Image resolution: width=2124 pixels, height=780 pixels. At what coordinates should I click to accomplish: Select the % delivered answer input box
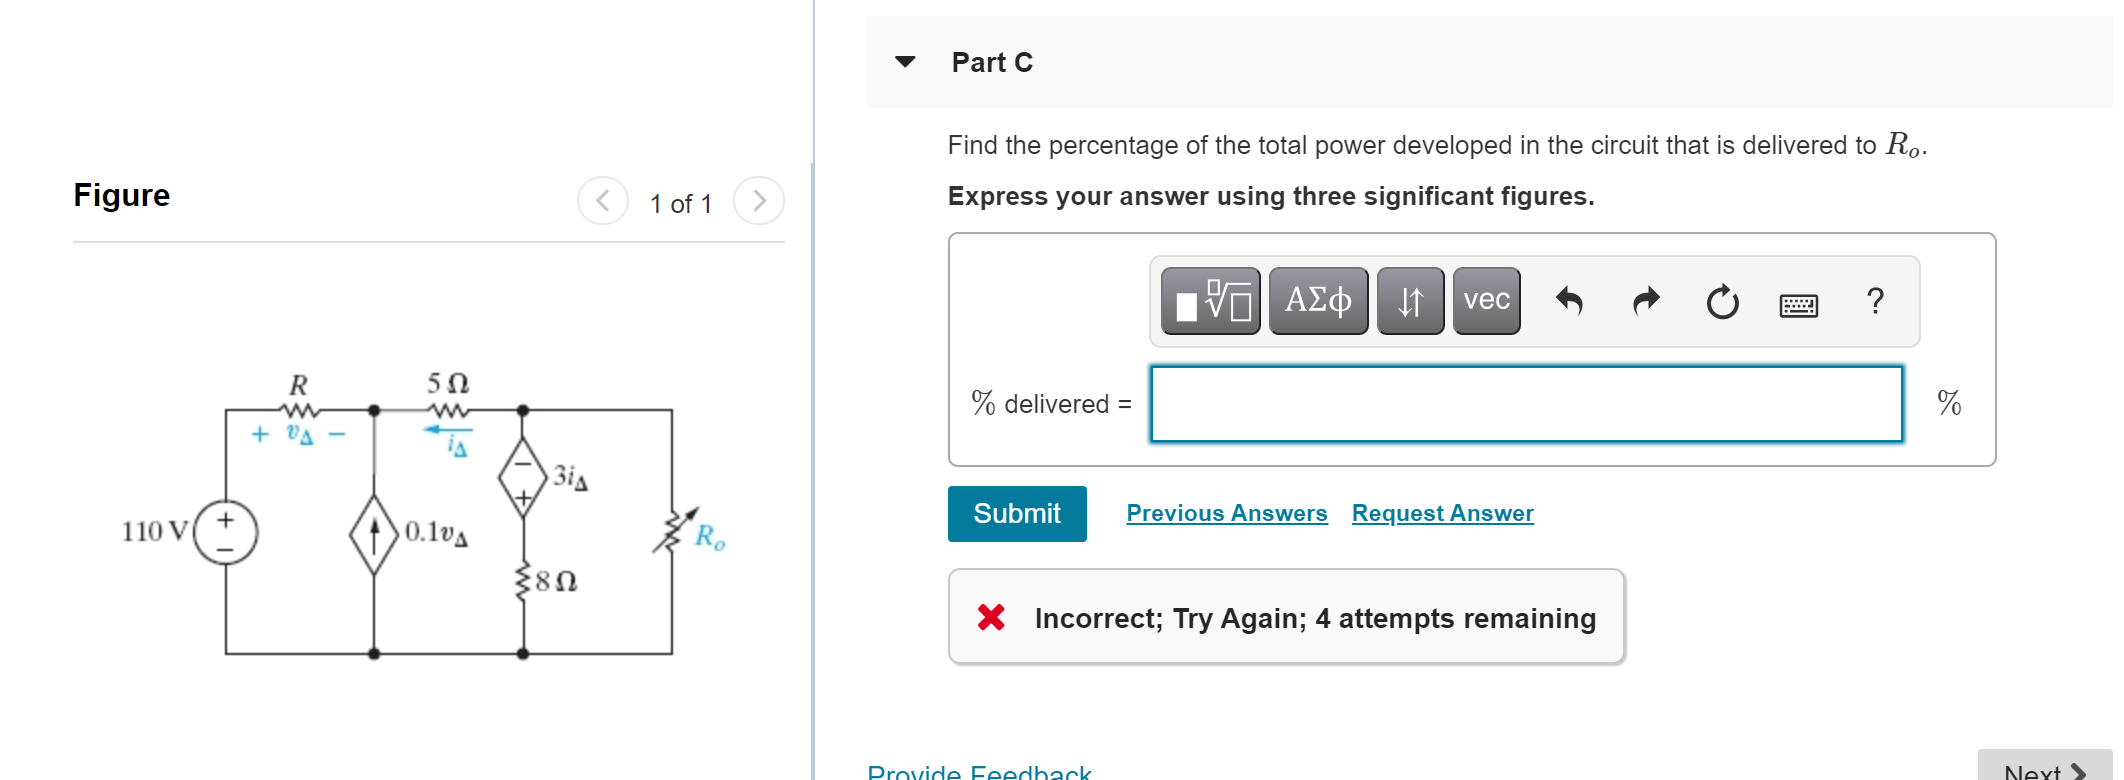point(1527,404)
